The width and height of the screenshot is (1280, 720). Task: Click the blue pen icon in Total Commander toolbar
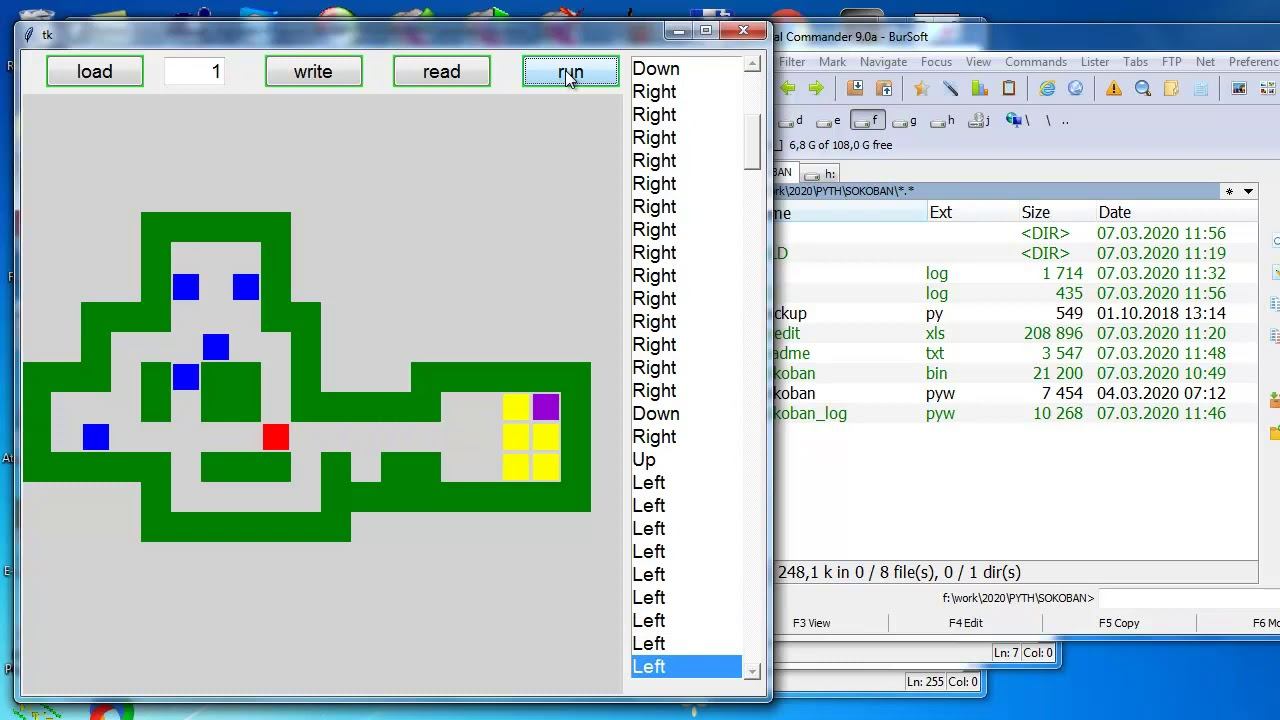tap(951, 88)
